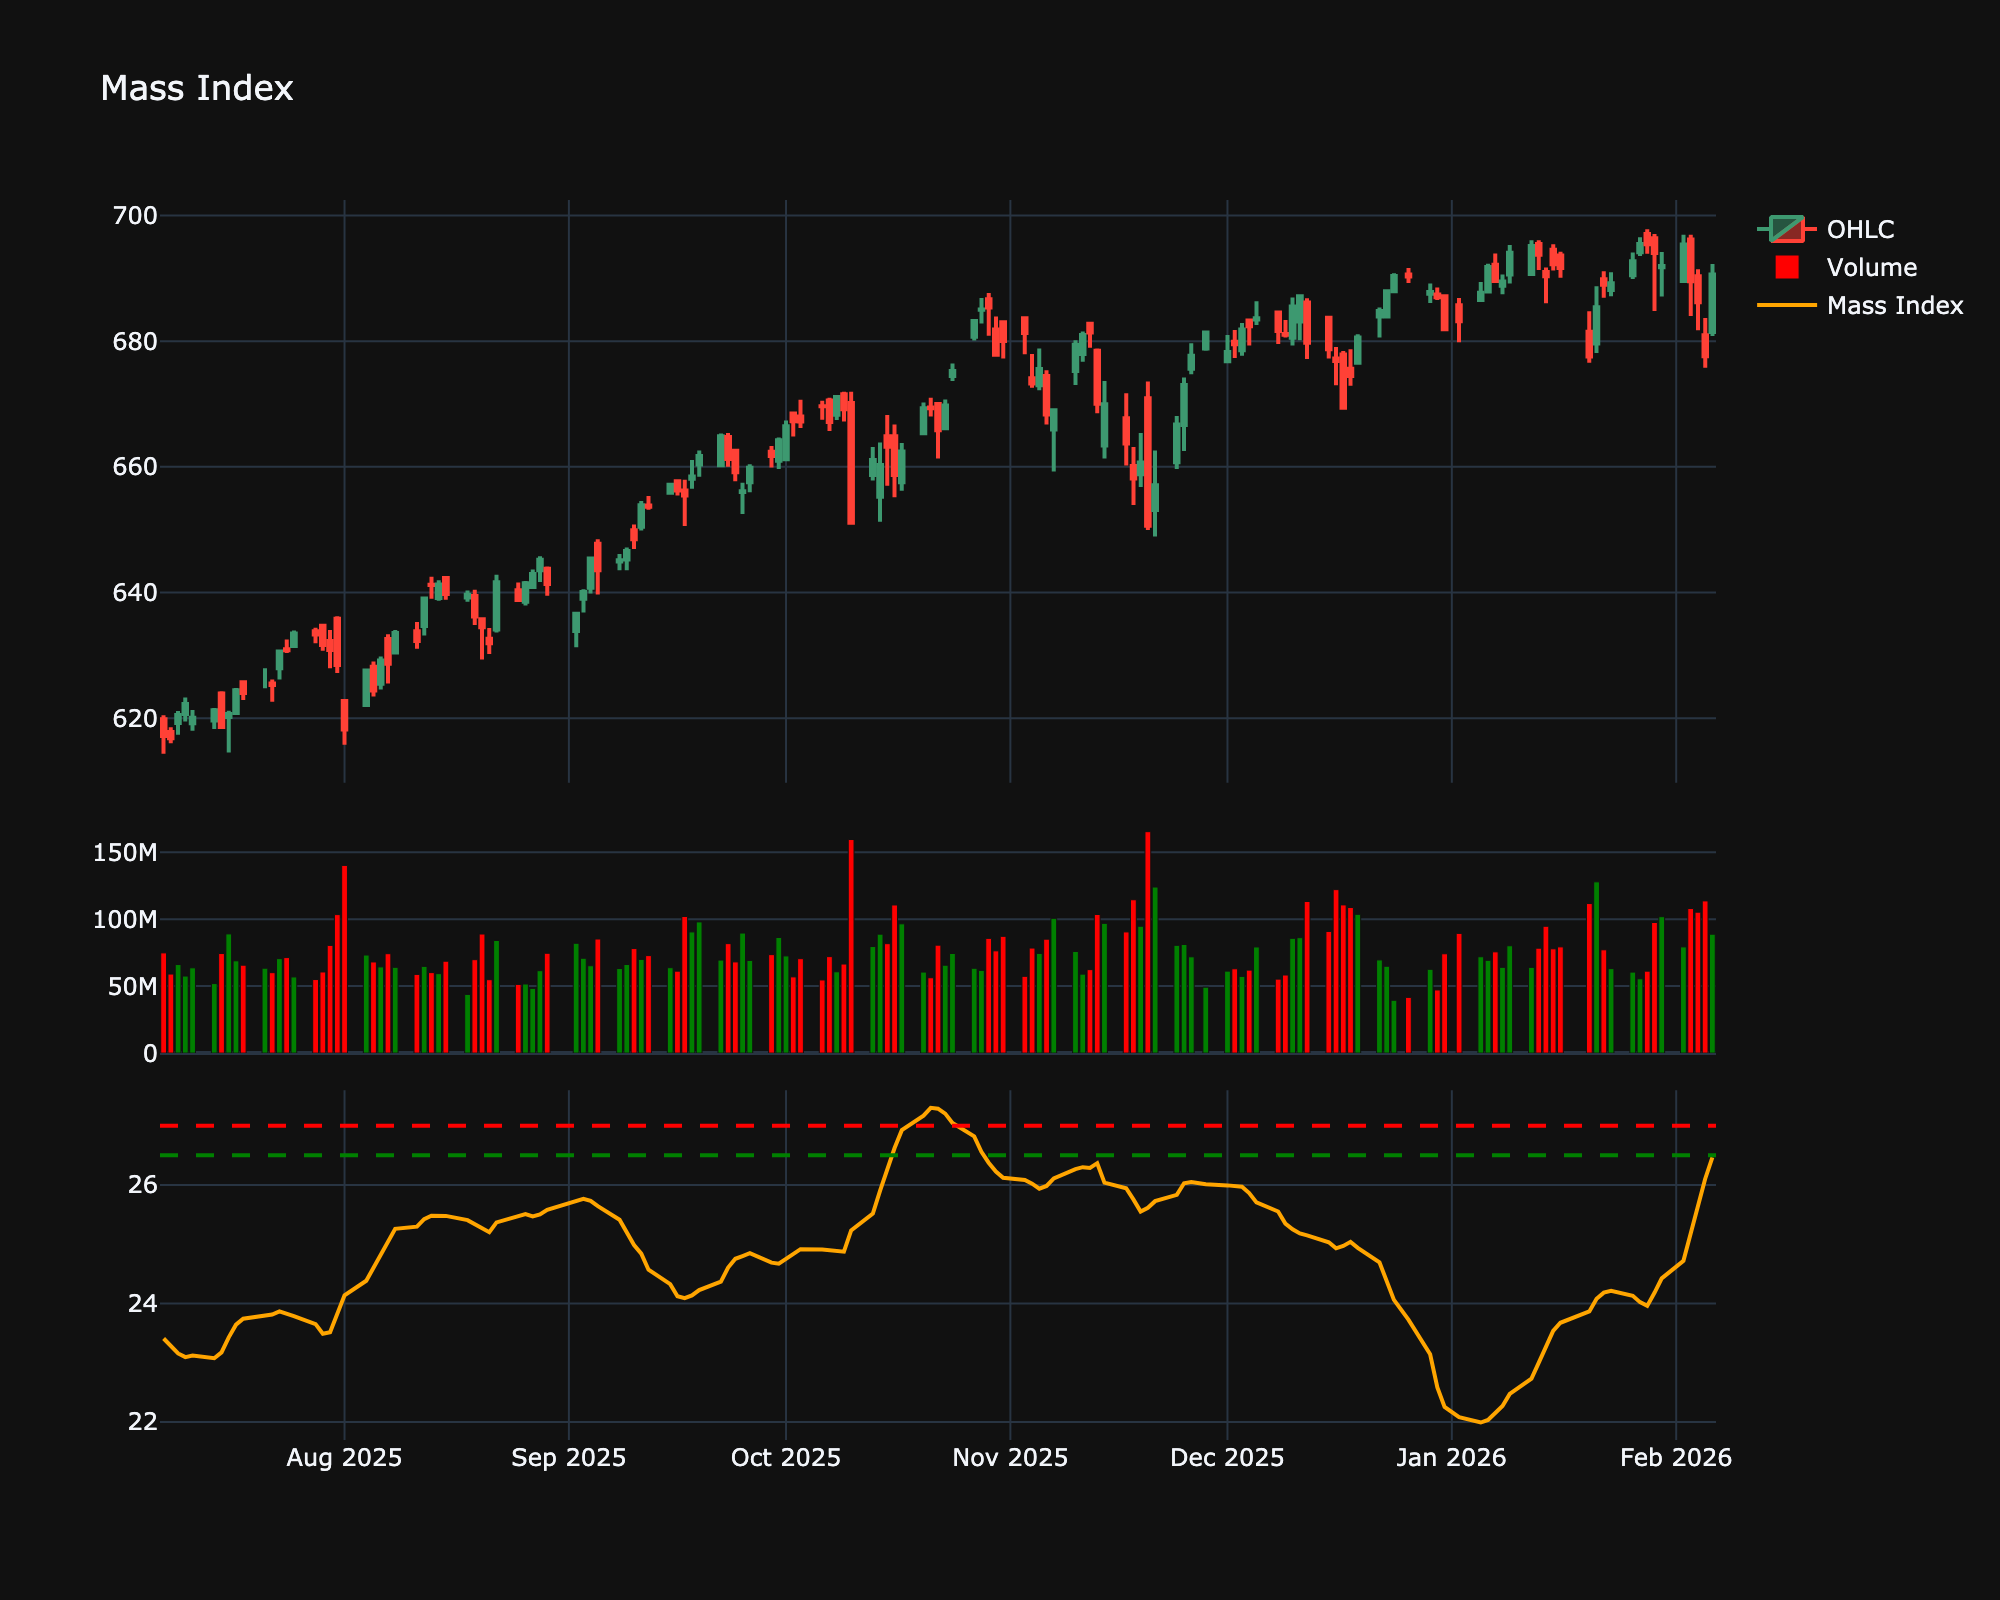Click the Nov 2025 x-axis label
Screen dimensions: 2000x1600
(1010, 1458)
